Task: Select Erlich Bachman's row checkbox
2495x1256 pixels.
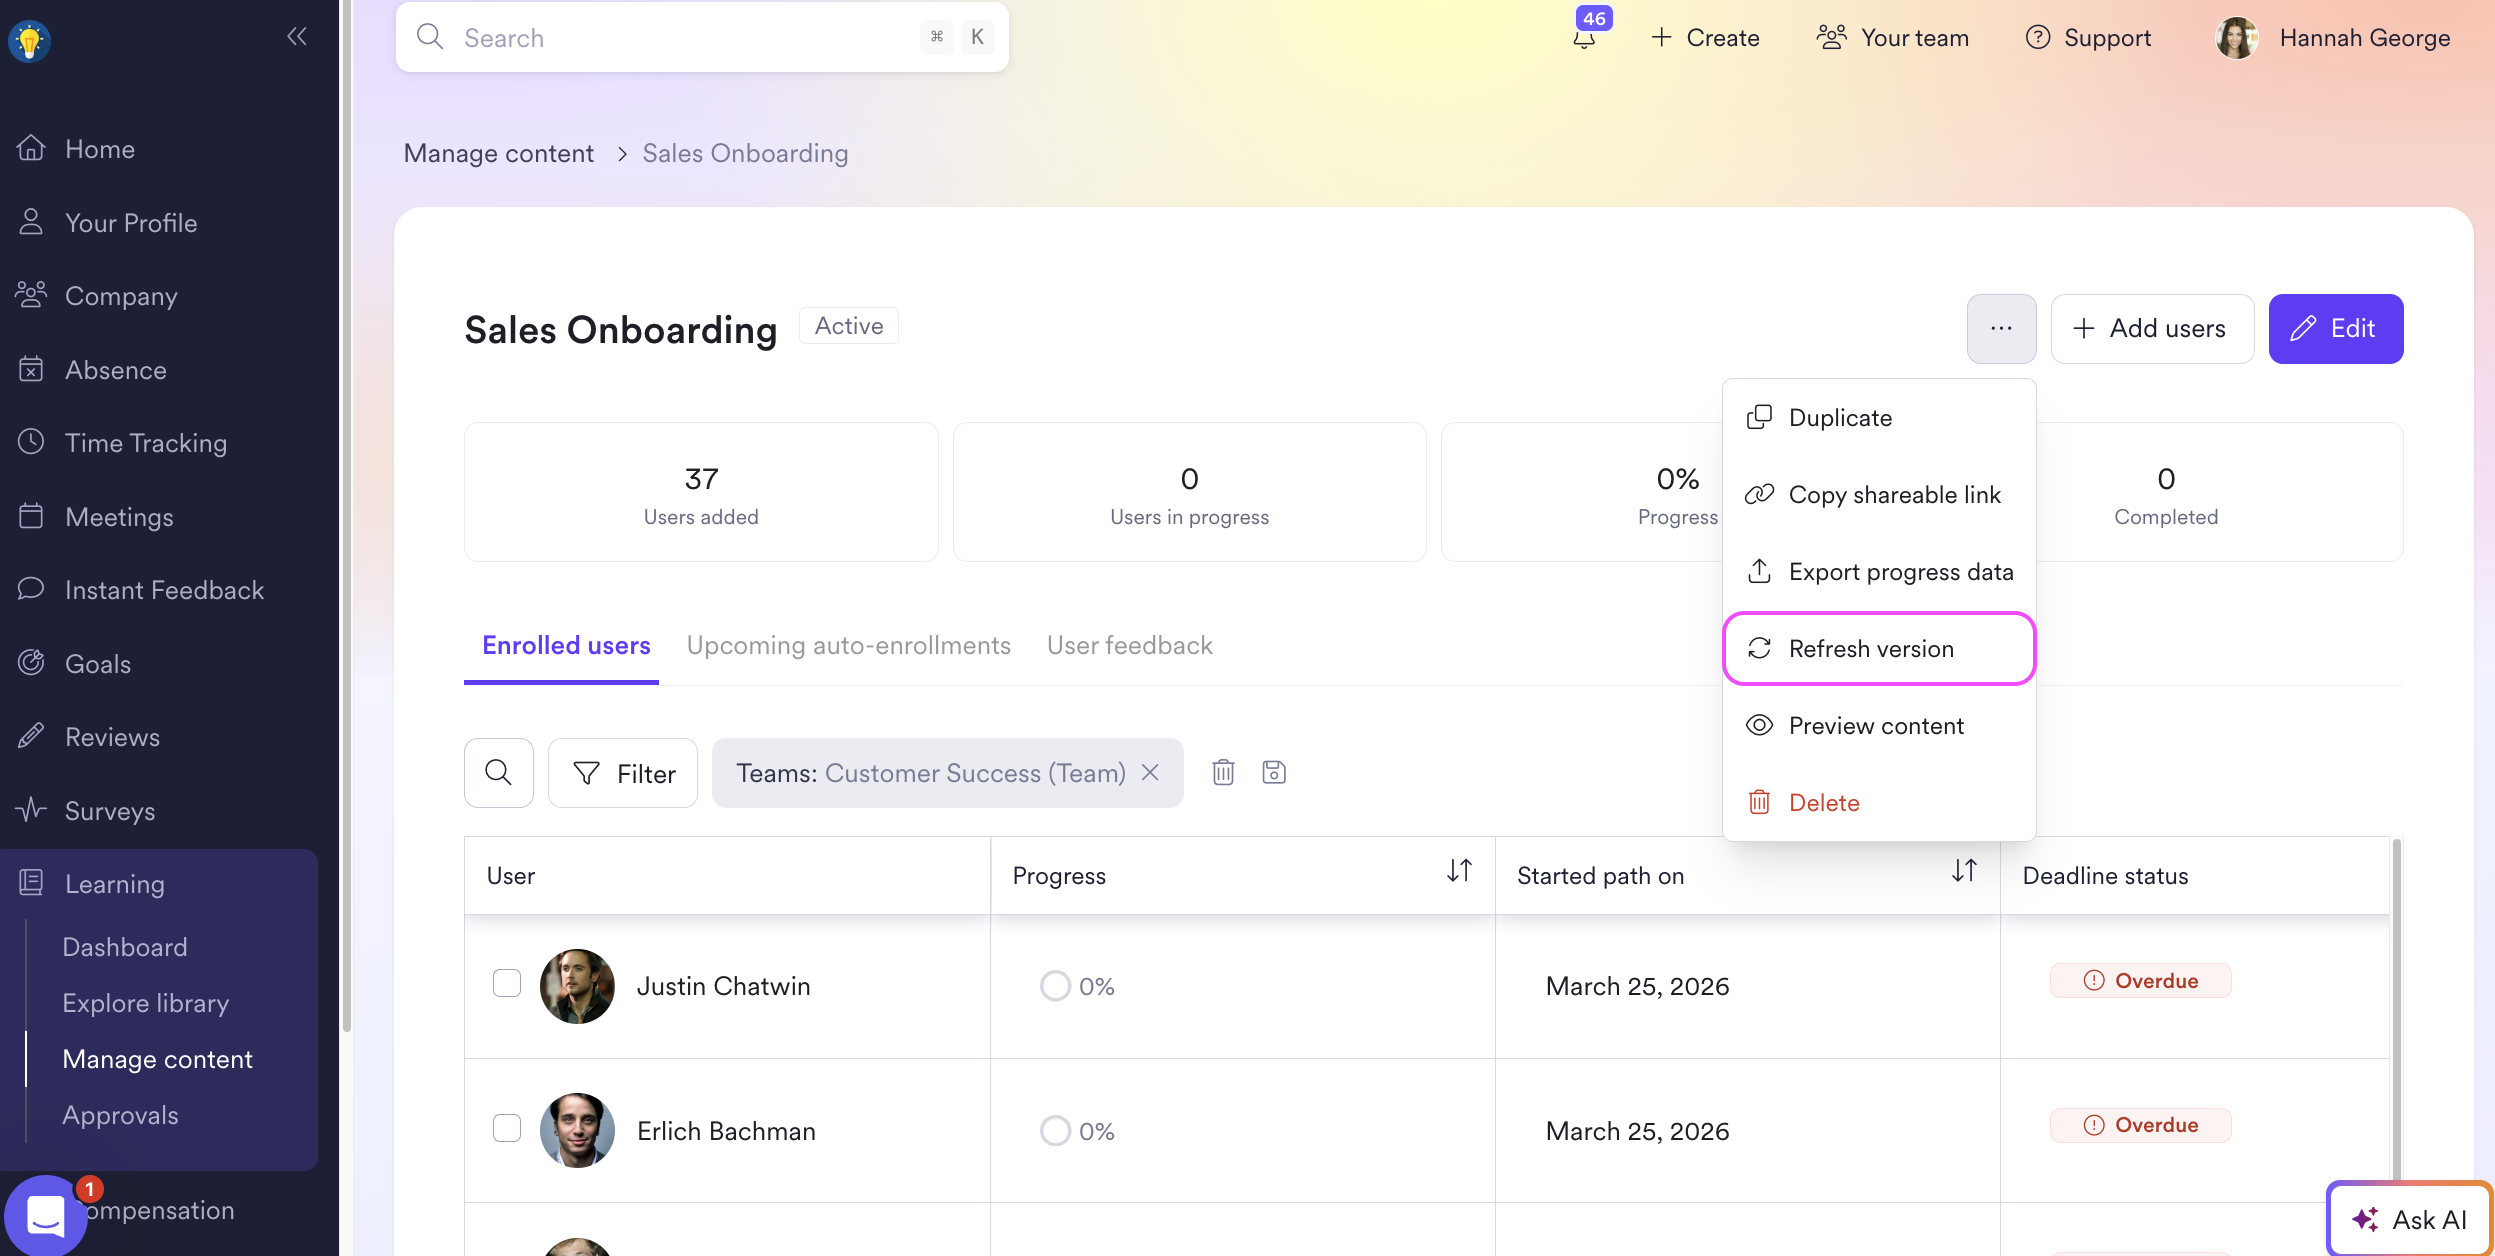Action: pyautogui.click(x=507, y=1128)
